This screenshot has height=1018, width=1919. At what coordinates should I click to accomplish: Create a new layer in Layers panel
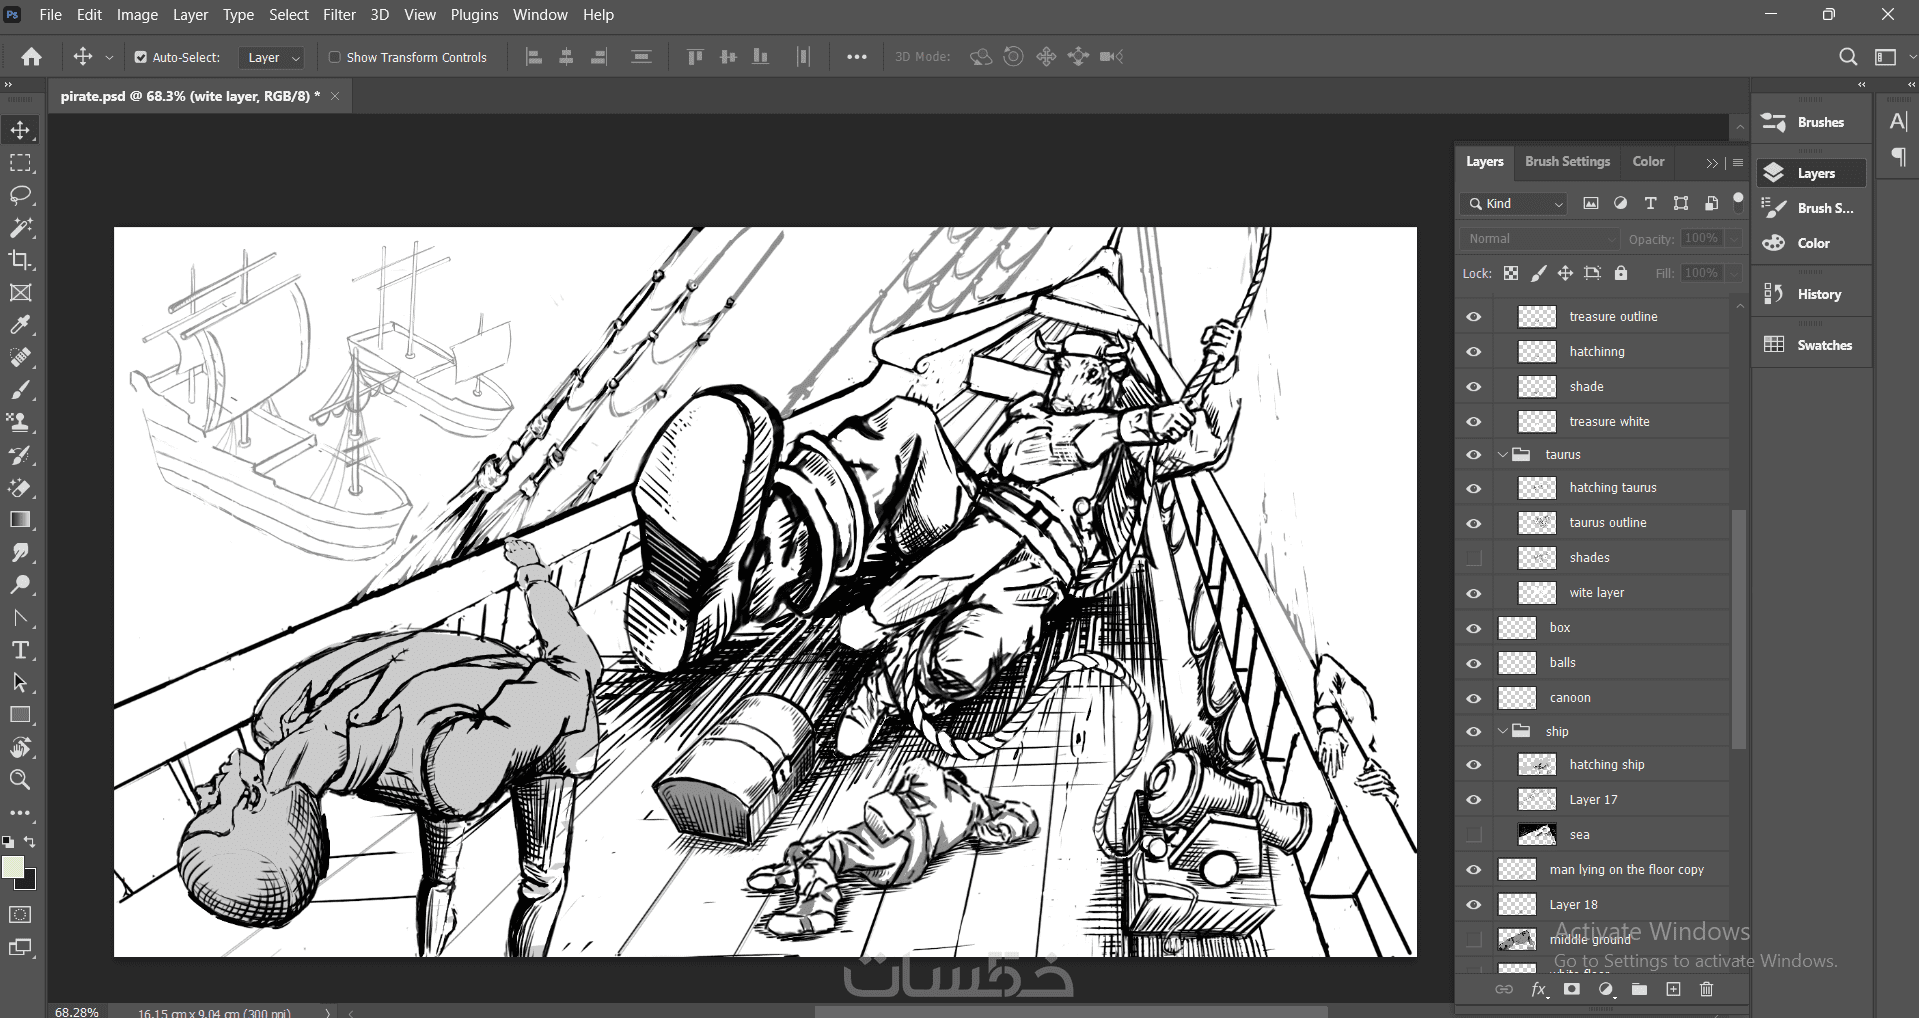[1673, 989]
